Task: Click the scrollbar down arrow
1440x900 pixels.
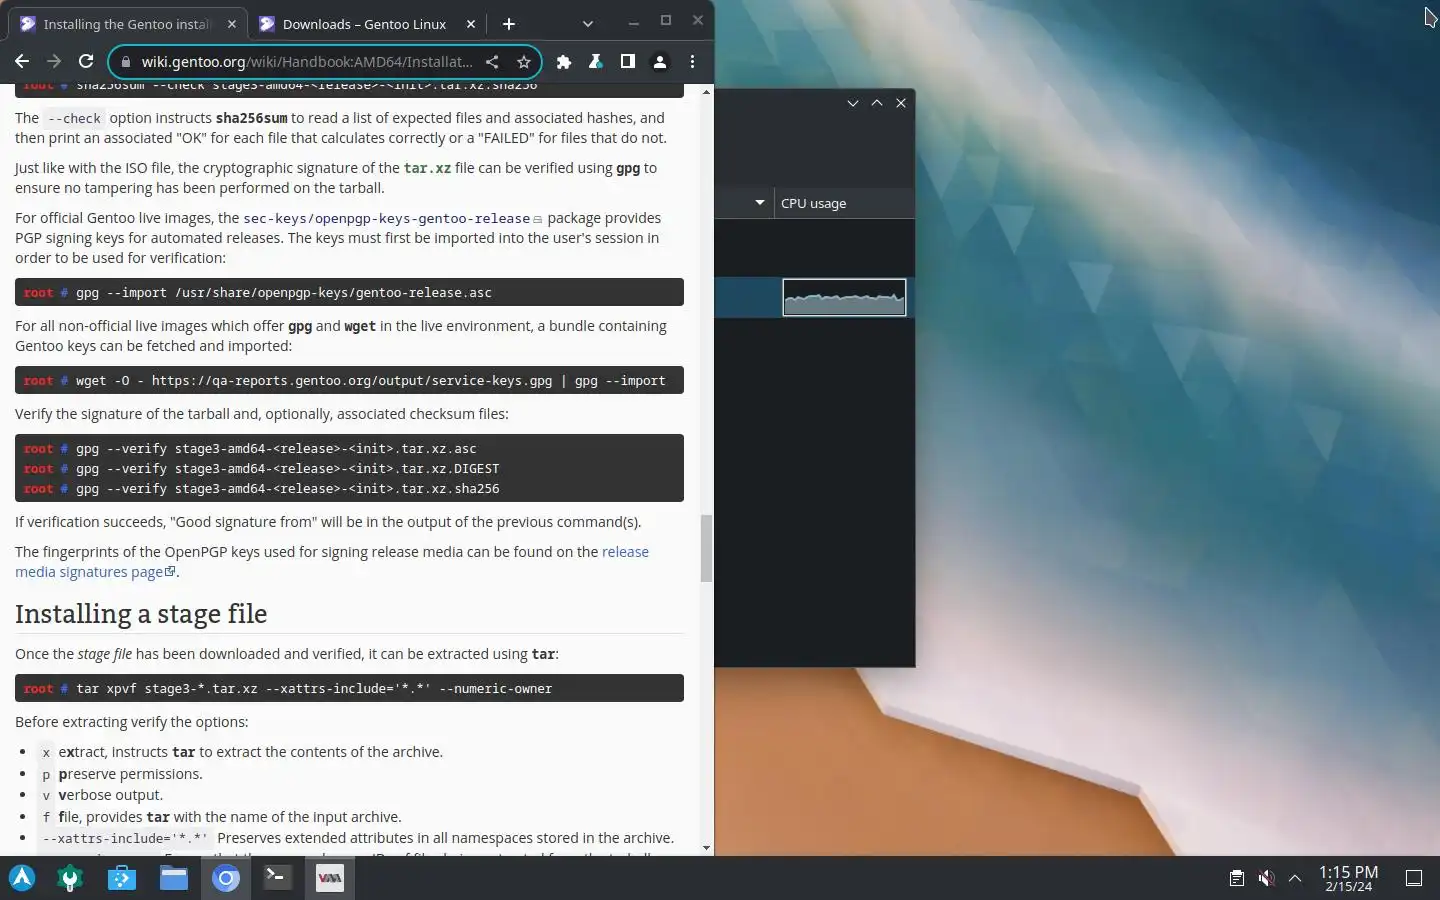Action: [x=707, y=848]
